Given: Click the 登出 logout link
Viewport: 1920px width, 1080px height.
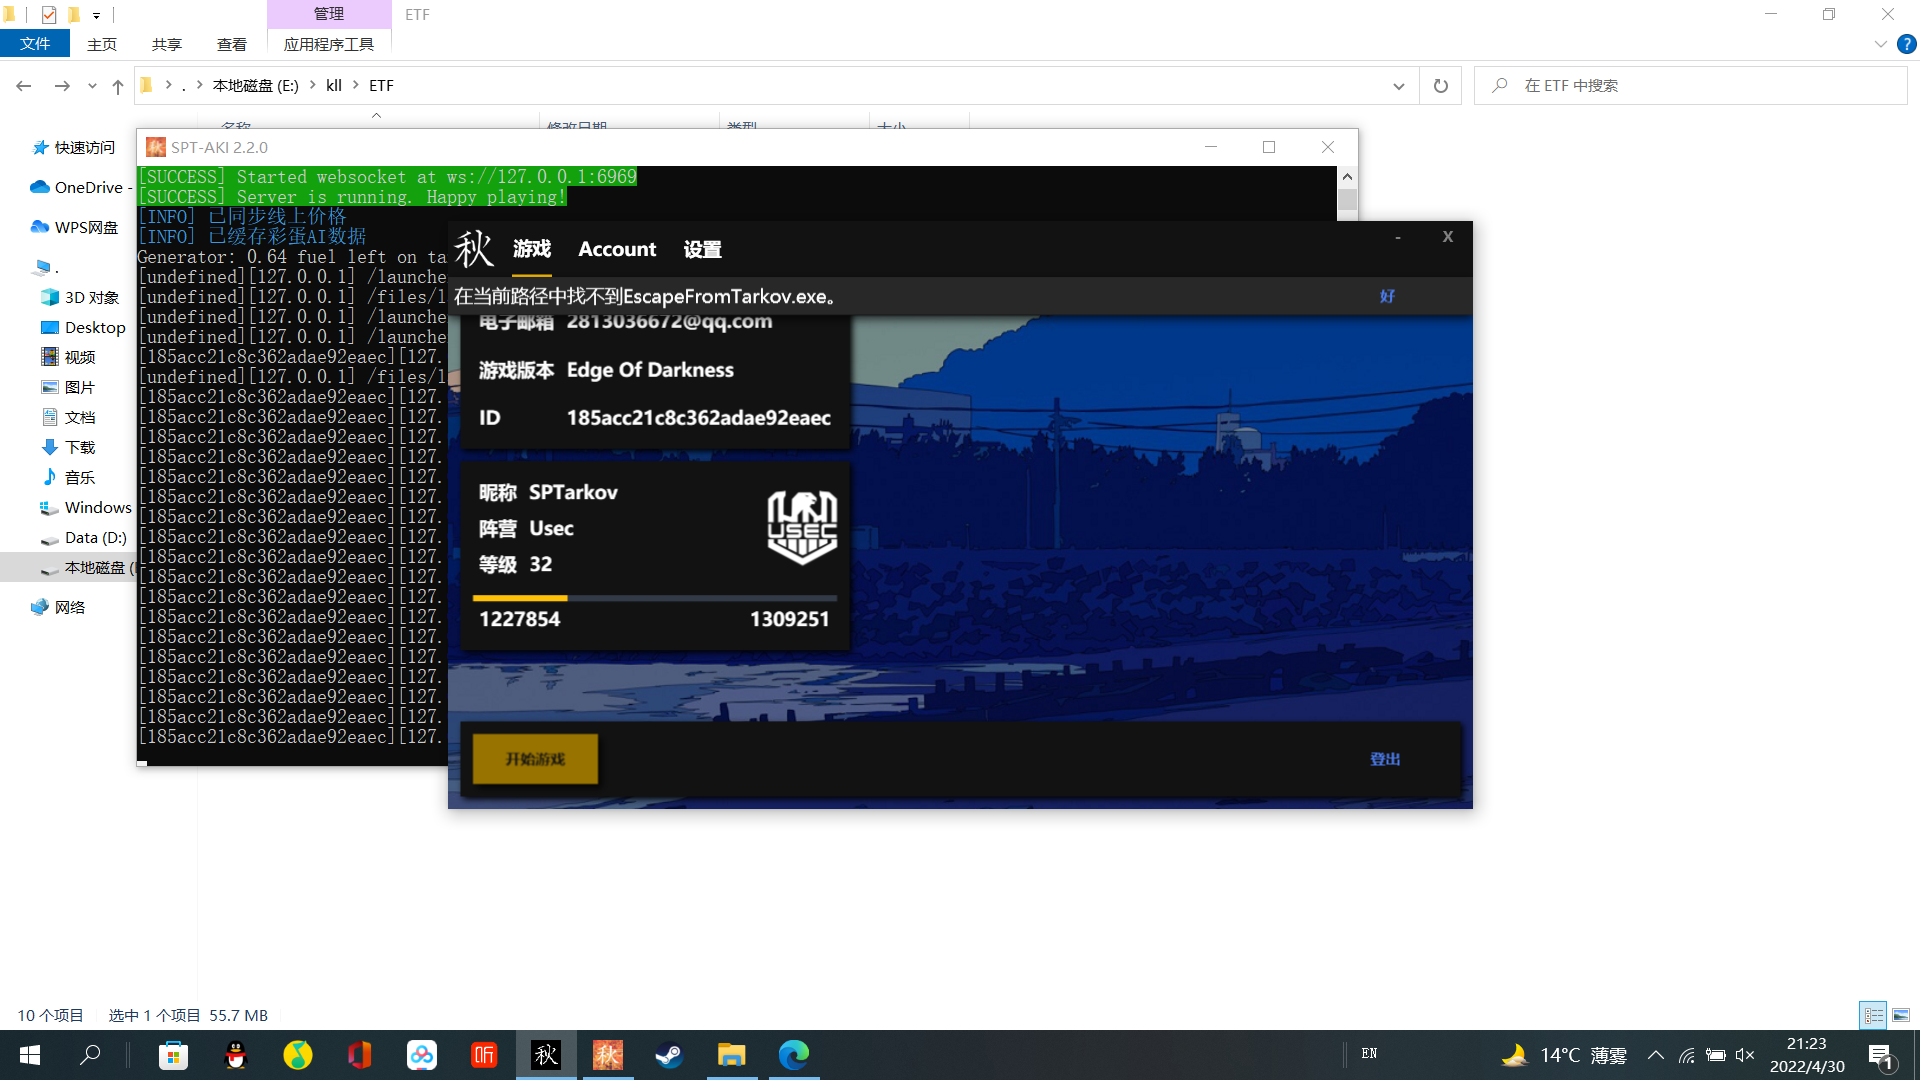Looking at the screenshot, I should 1385,759.
